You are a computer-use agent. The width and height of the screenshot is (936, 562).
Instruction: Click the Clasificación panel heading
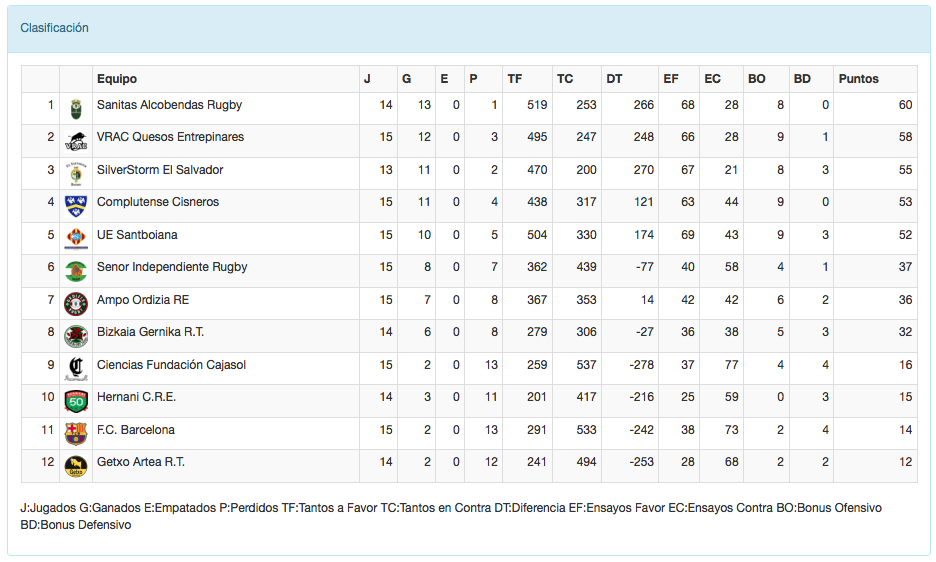[x=55, y=28]
